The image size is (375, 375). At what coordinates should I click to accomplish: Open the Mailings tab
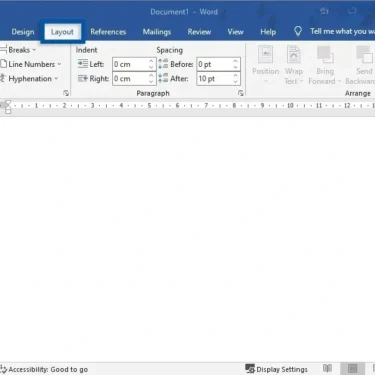(x=157, y=32)
